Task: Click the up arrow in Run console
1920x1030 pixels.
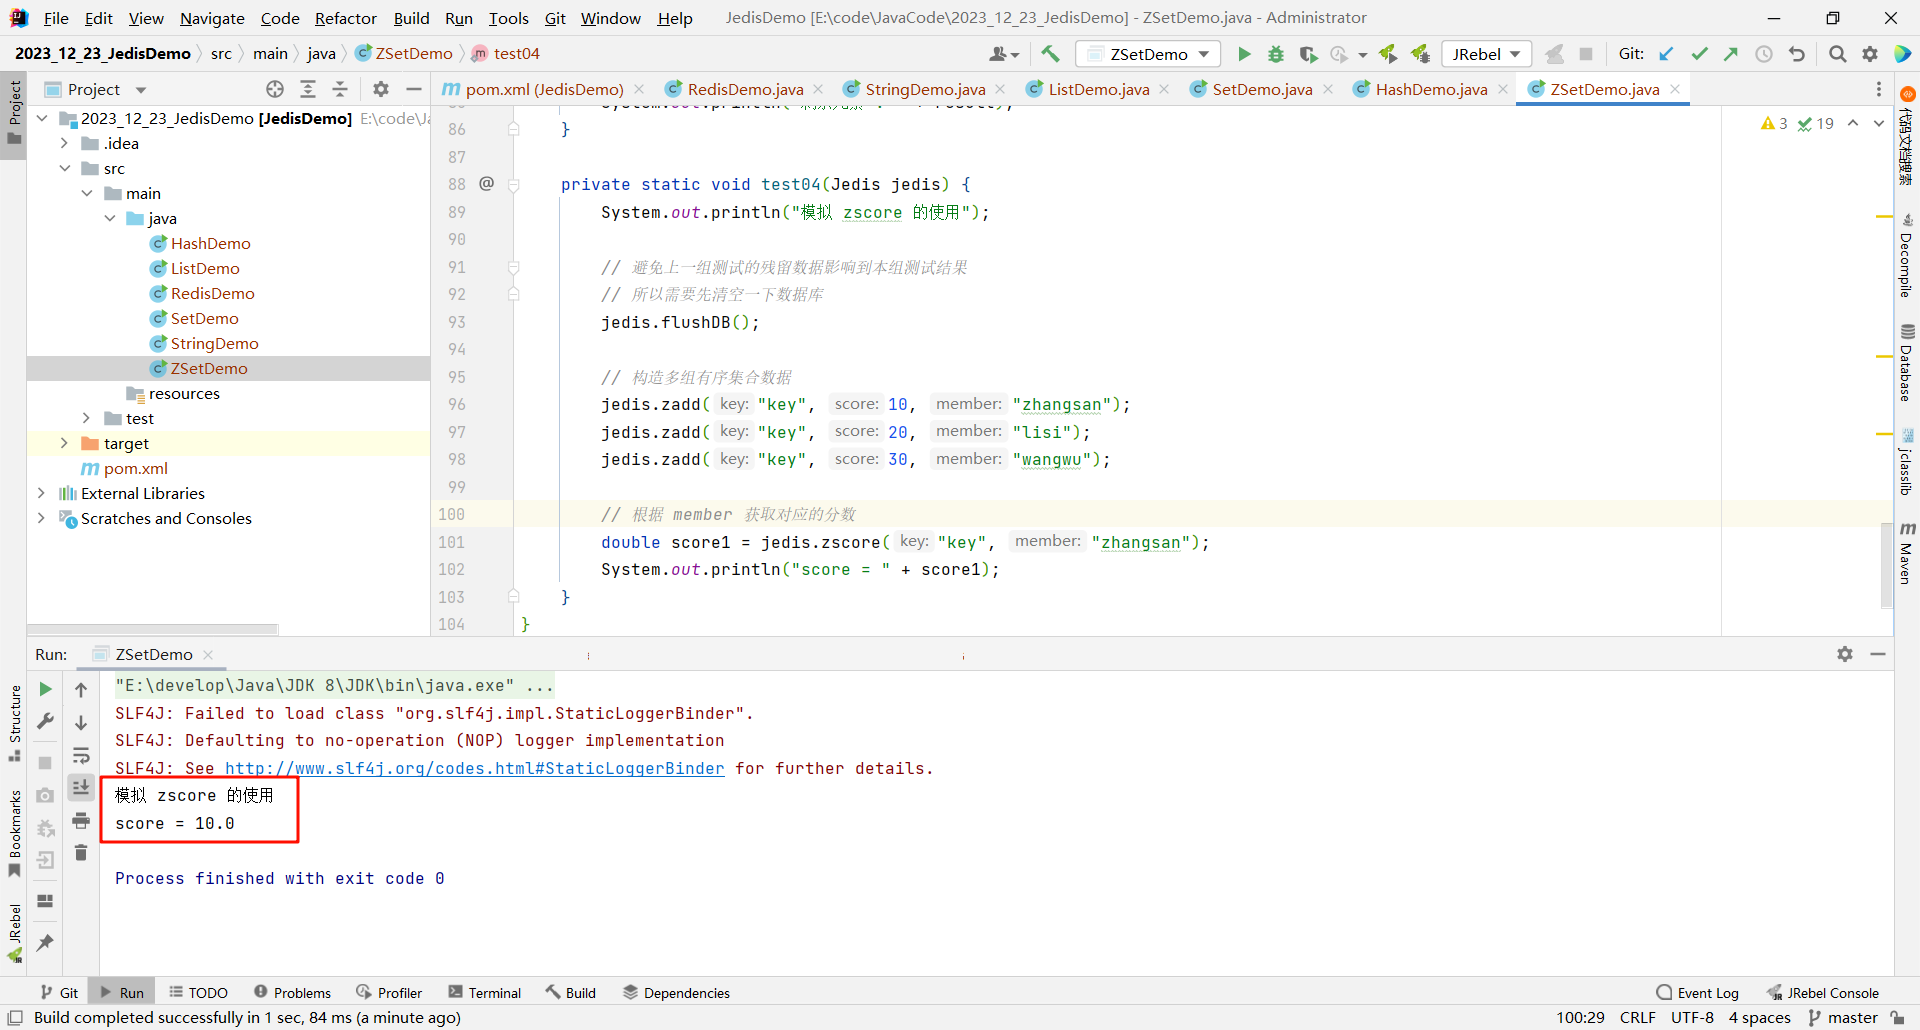Action: click(81, 689)
